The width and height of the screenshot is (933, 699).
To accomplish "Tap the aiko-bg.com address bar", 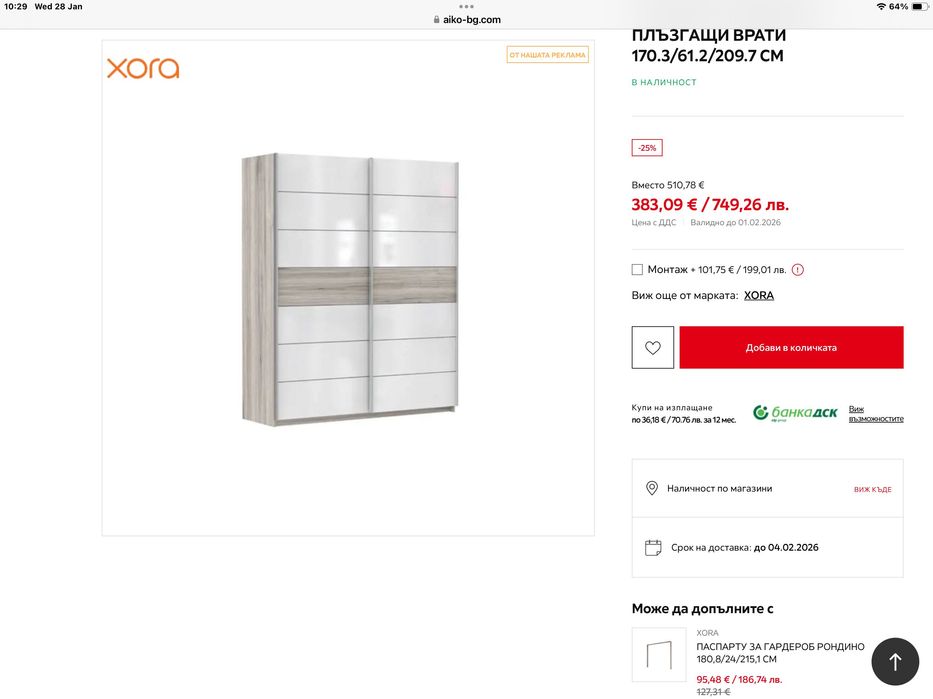I will [467, 20].
